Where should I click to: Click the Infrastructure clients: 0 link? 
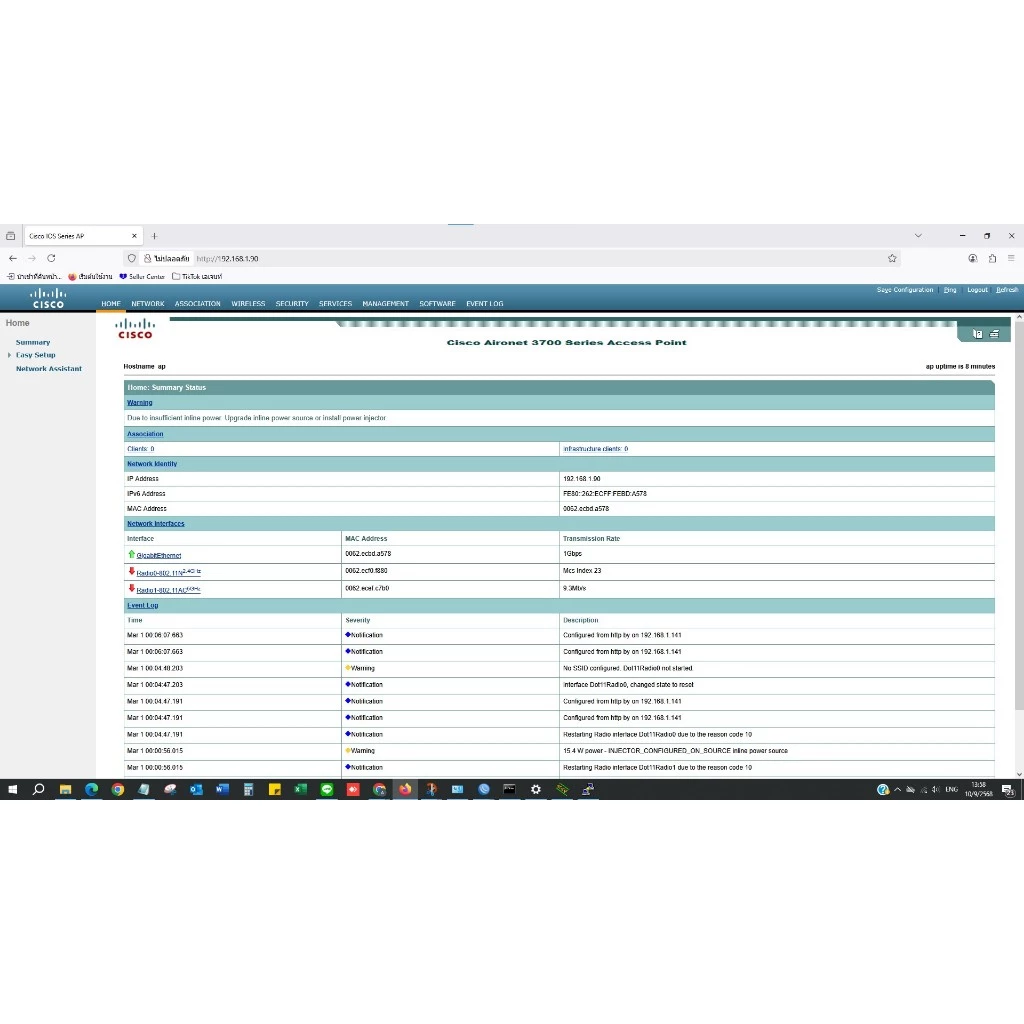(x=595, y=449)
